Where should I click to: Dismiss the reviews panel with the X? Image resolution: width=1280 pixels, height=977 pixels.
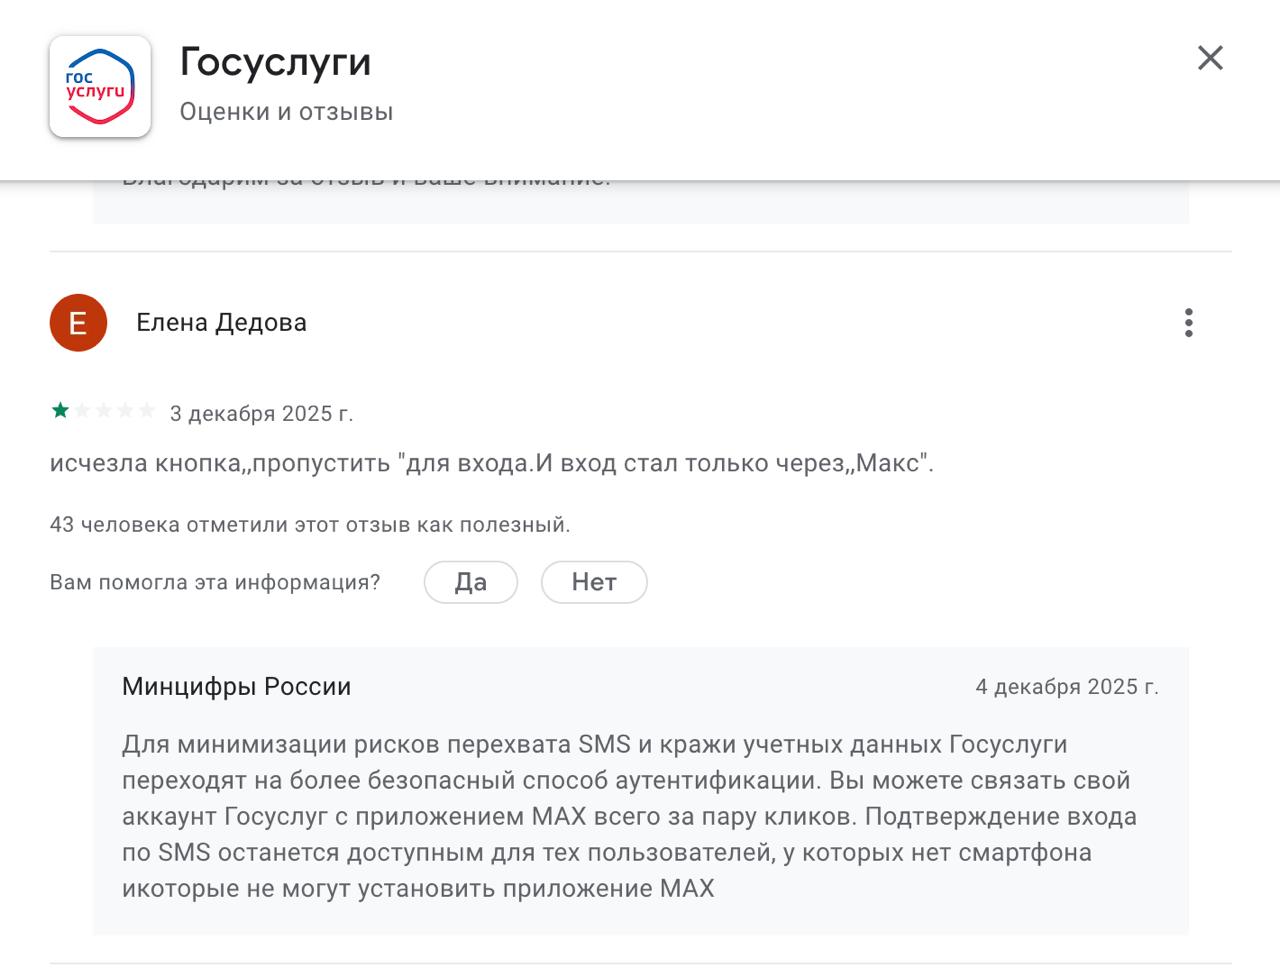tap(1210, 58)
